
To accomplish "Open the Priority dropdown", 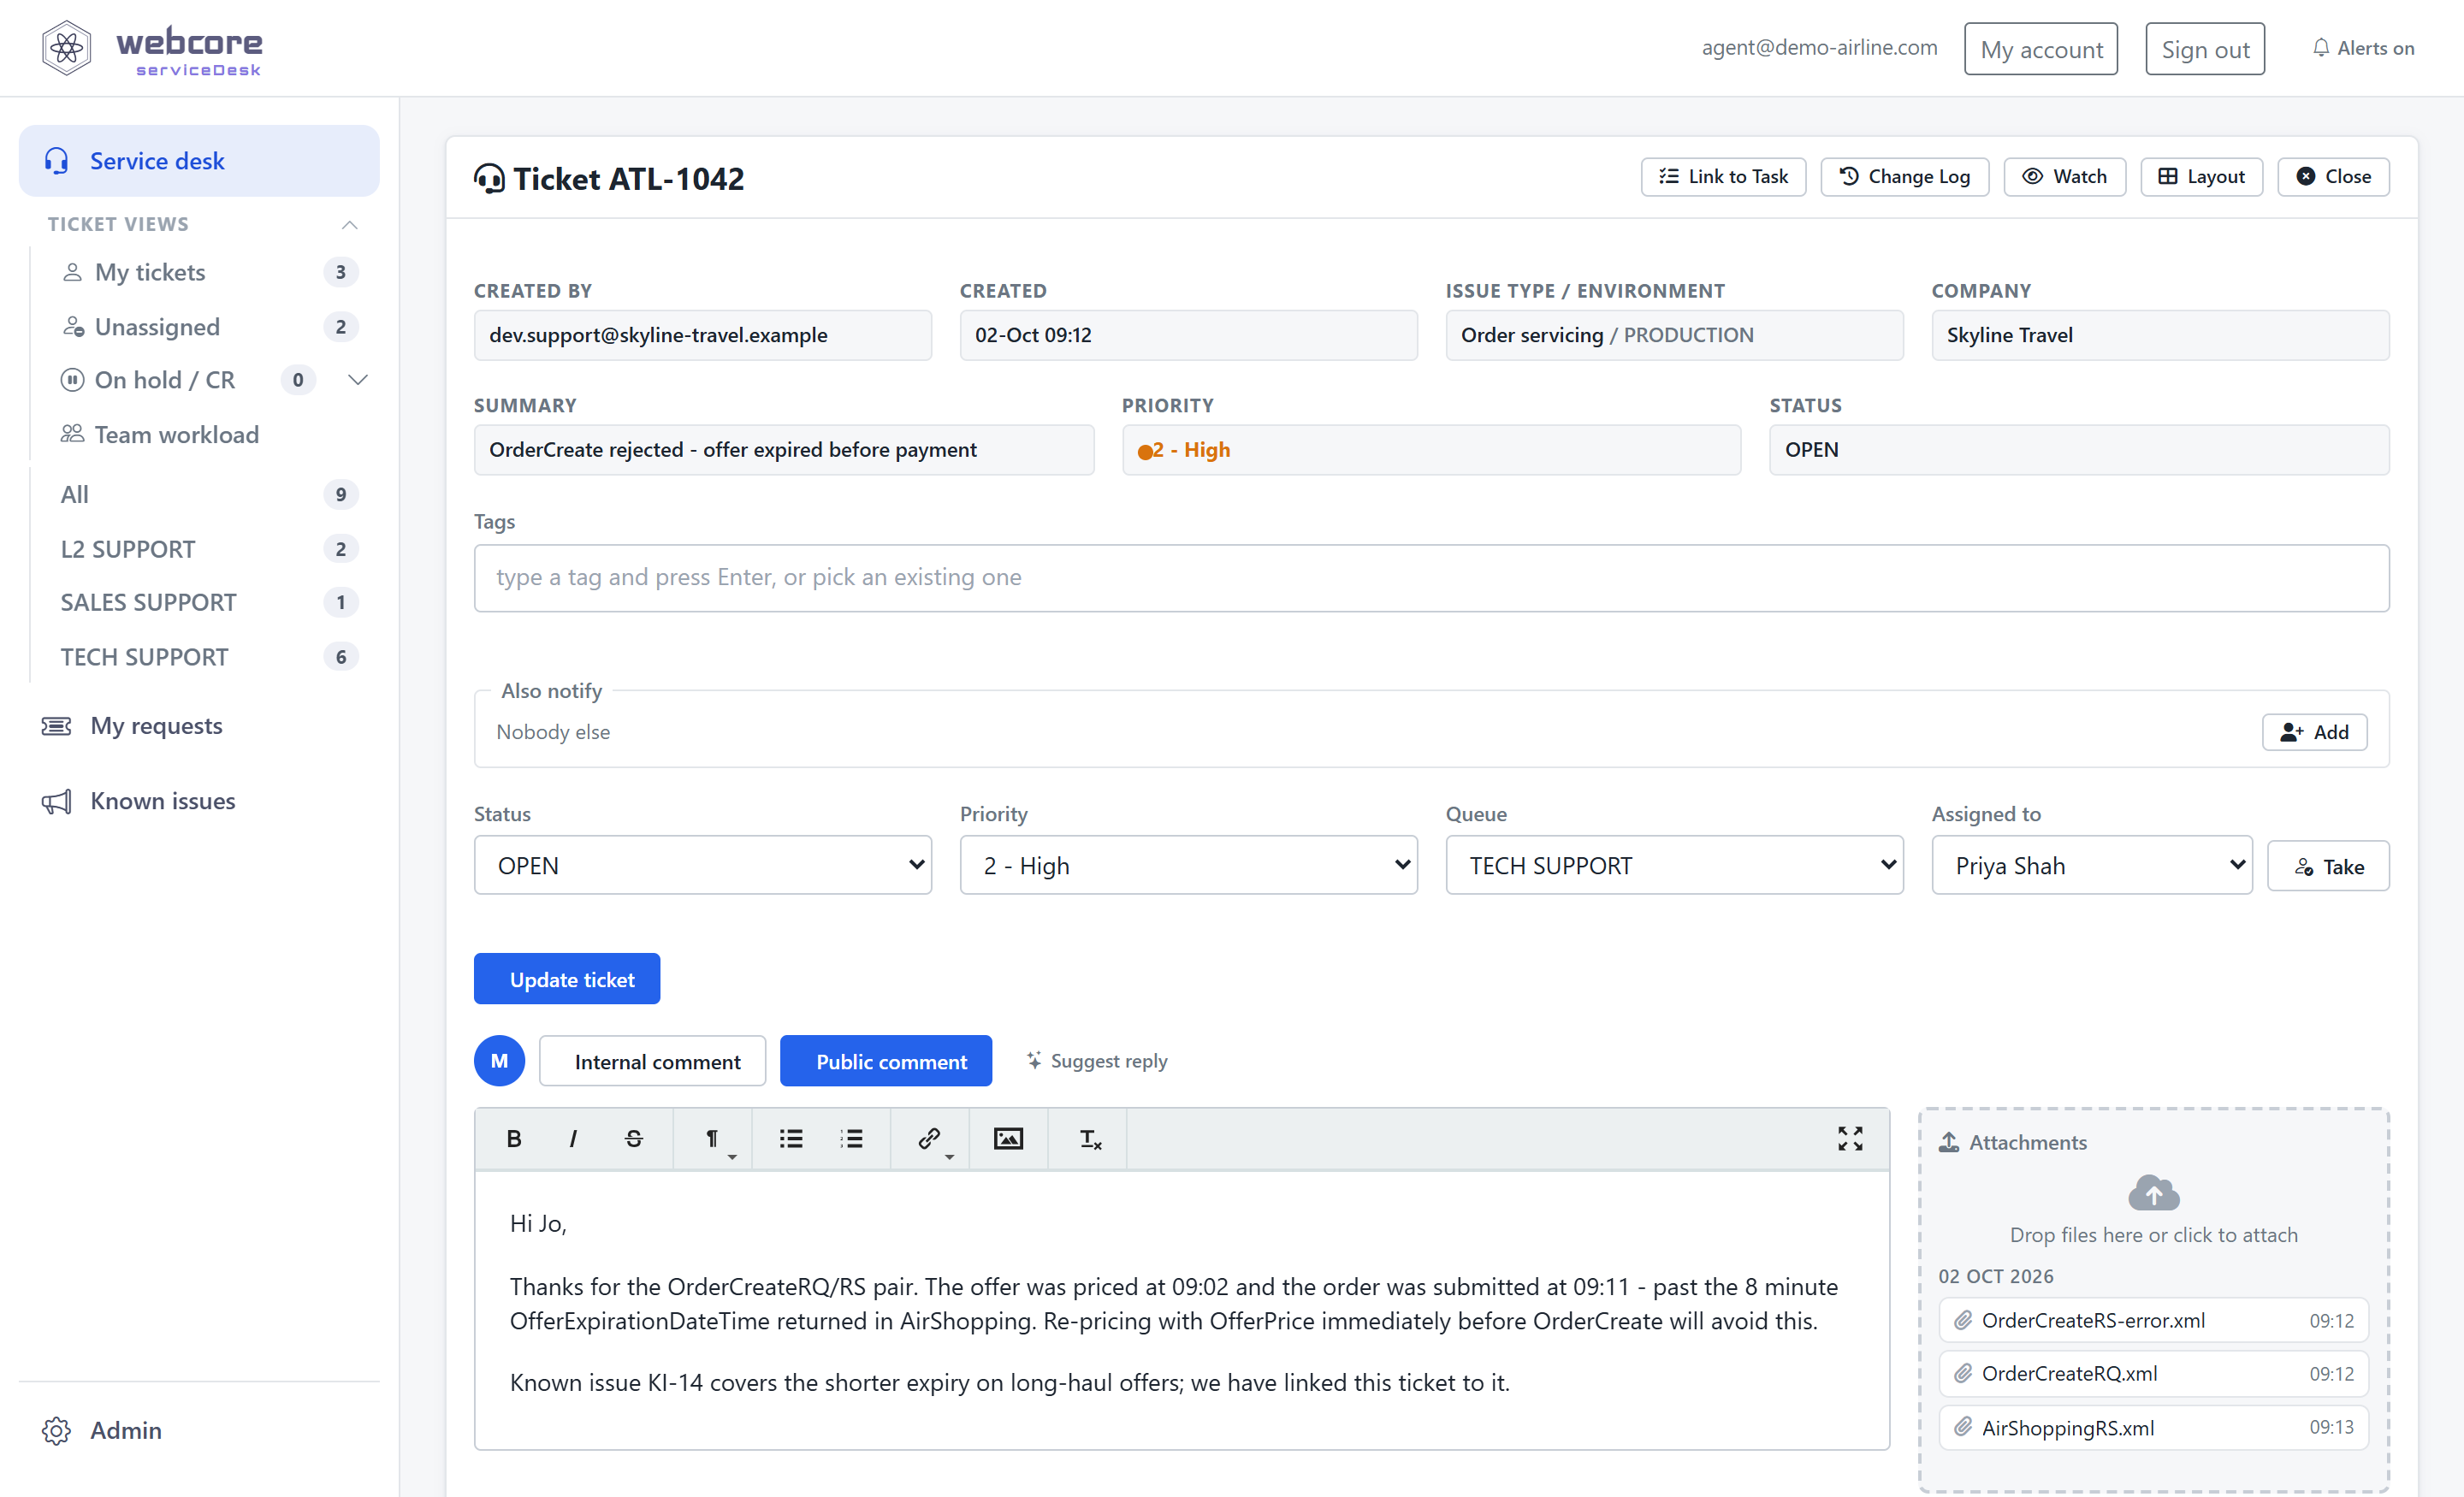I will pos(1188,865).
